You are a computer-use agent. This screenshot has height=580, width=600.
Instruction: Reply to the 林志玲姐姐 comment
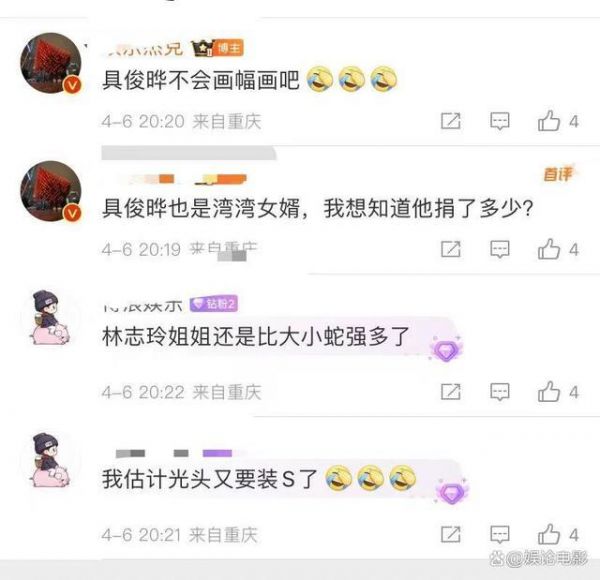click(500, 392)
